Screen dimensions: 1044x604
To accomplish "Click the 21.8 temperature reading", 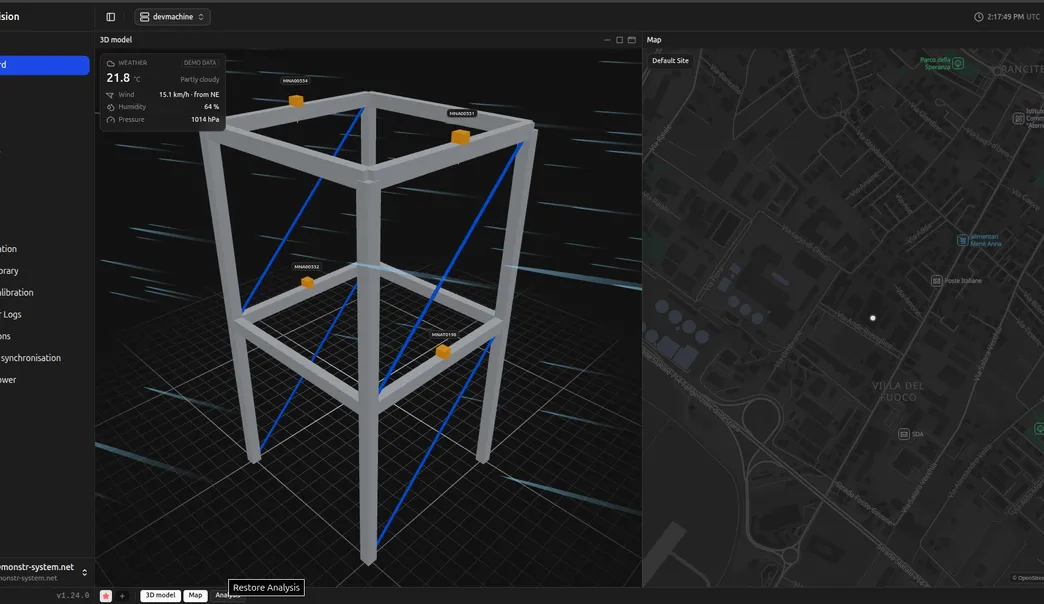I will pyautogui.click(x=118, y=78).
